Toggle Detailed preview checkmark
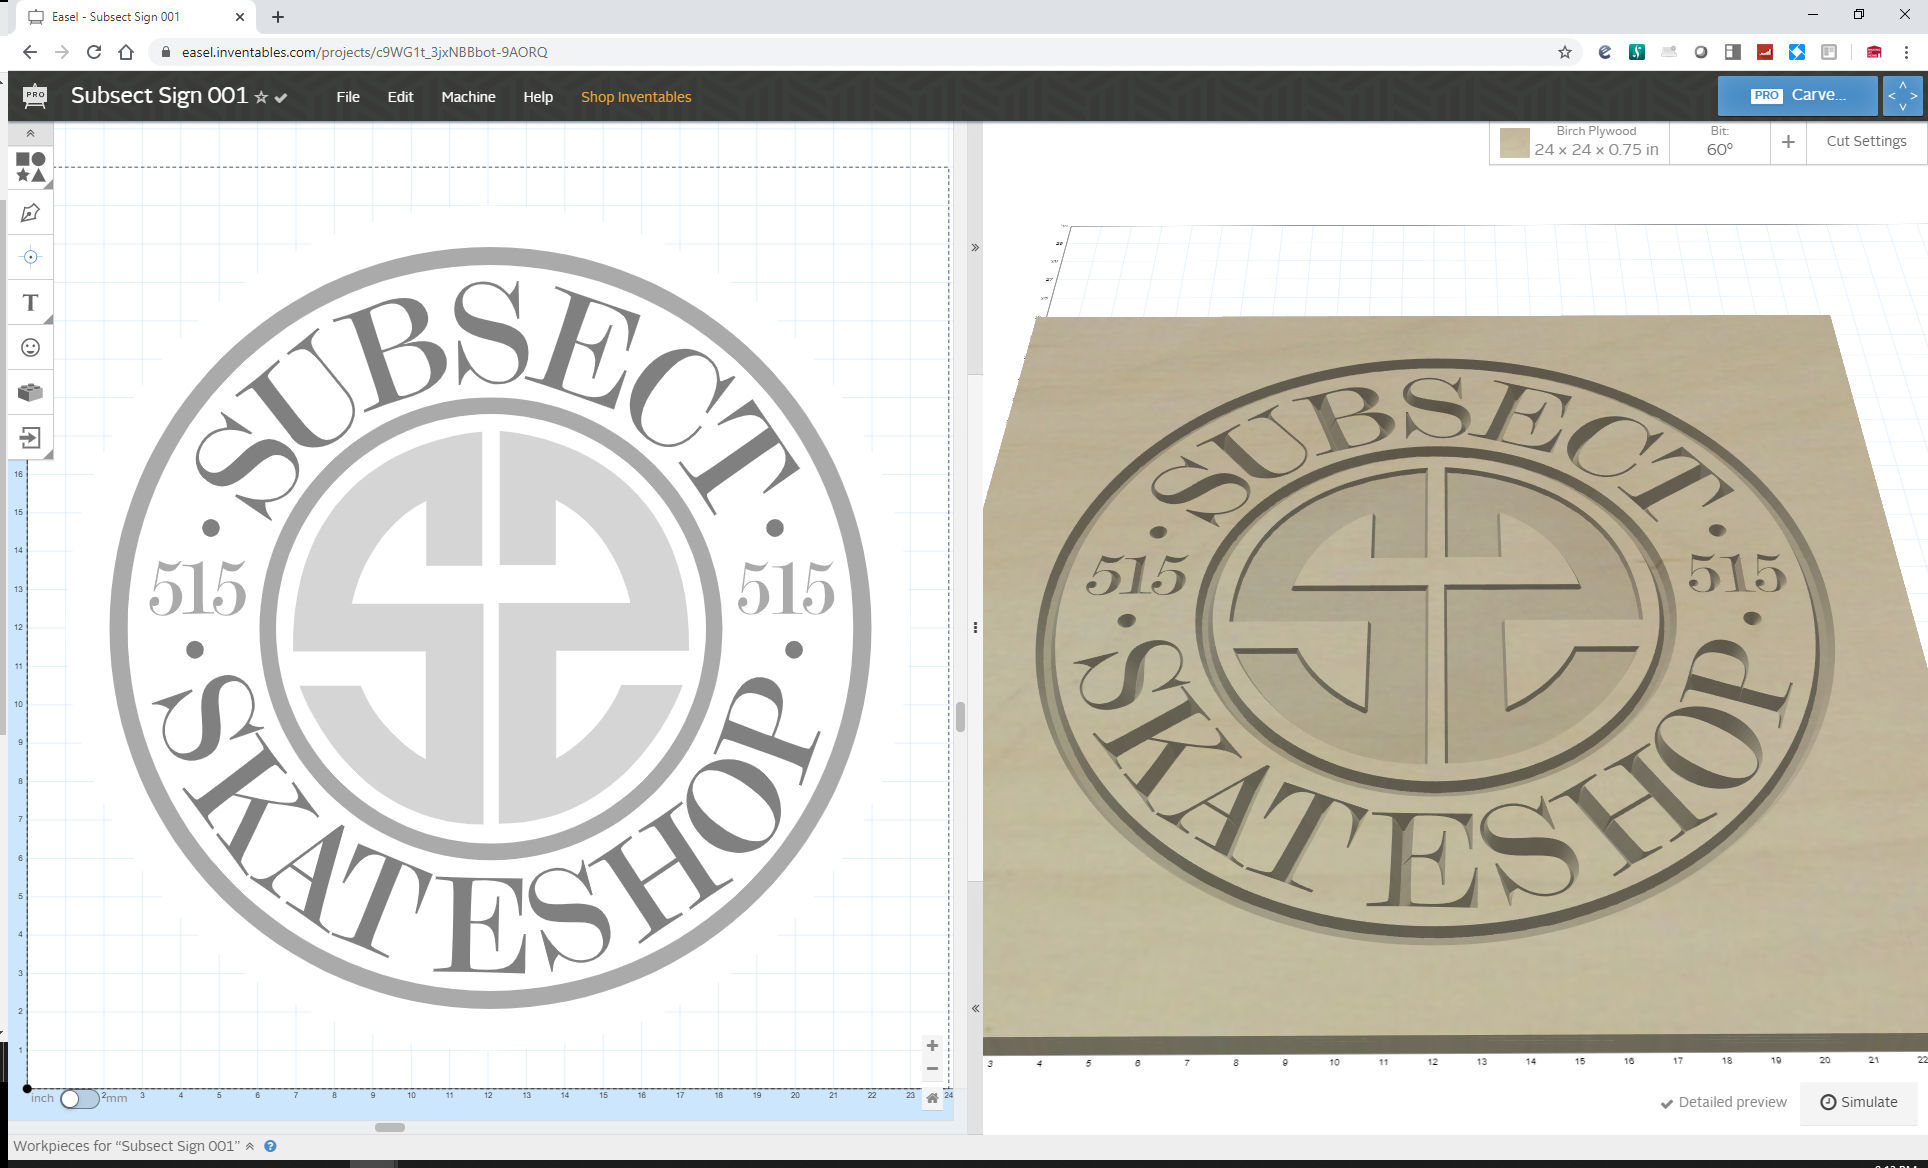Viewport: 1928px width, 1168px height. pyautogui.click(x=1667, y=1103)
